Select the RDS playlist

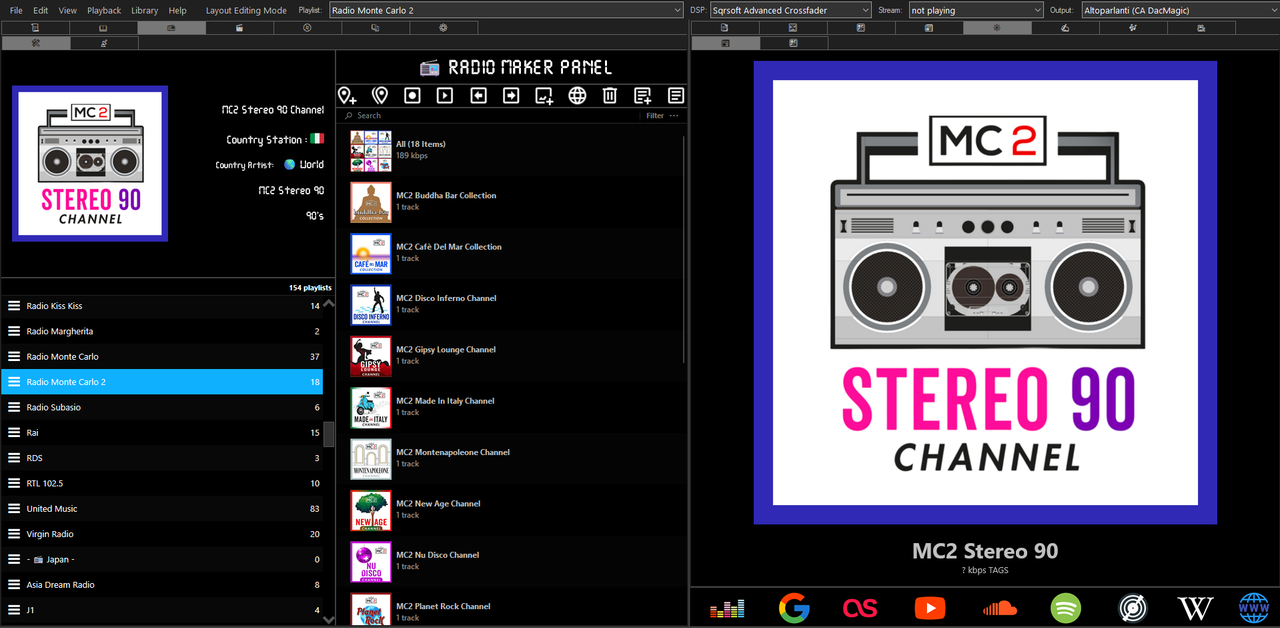[162, 458]
